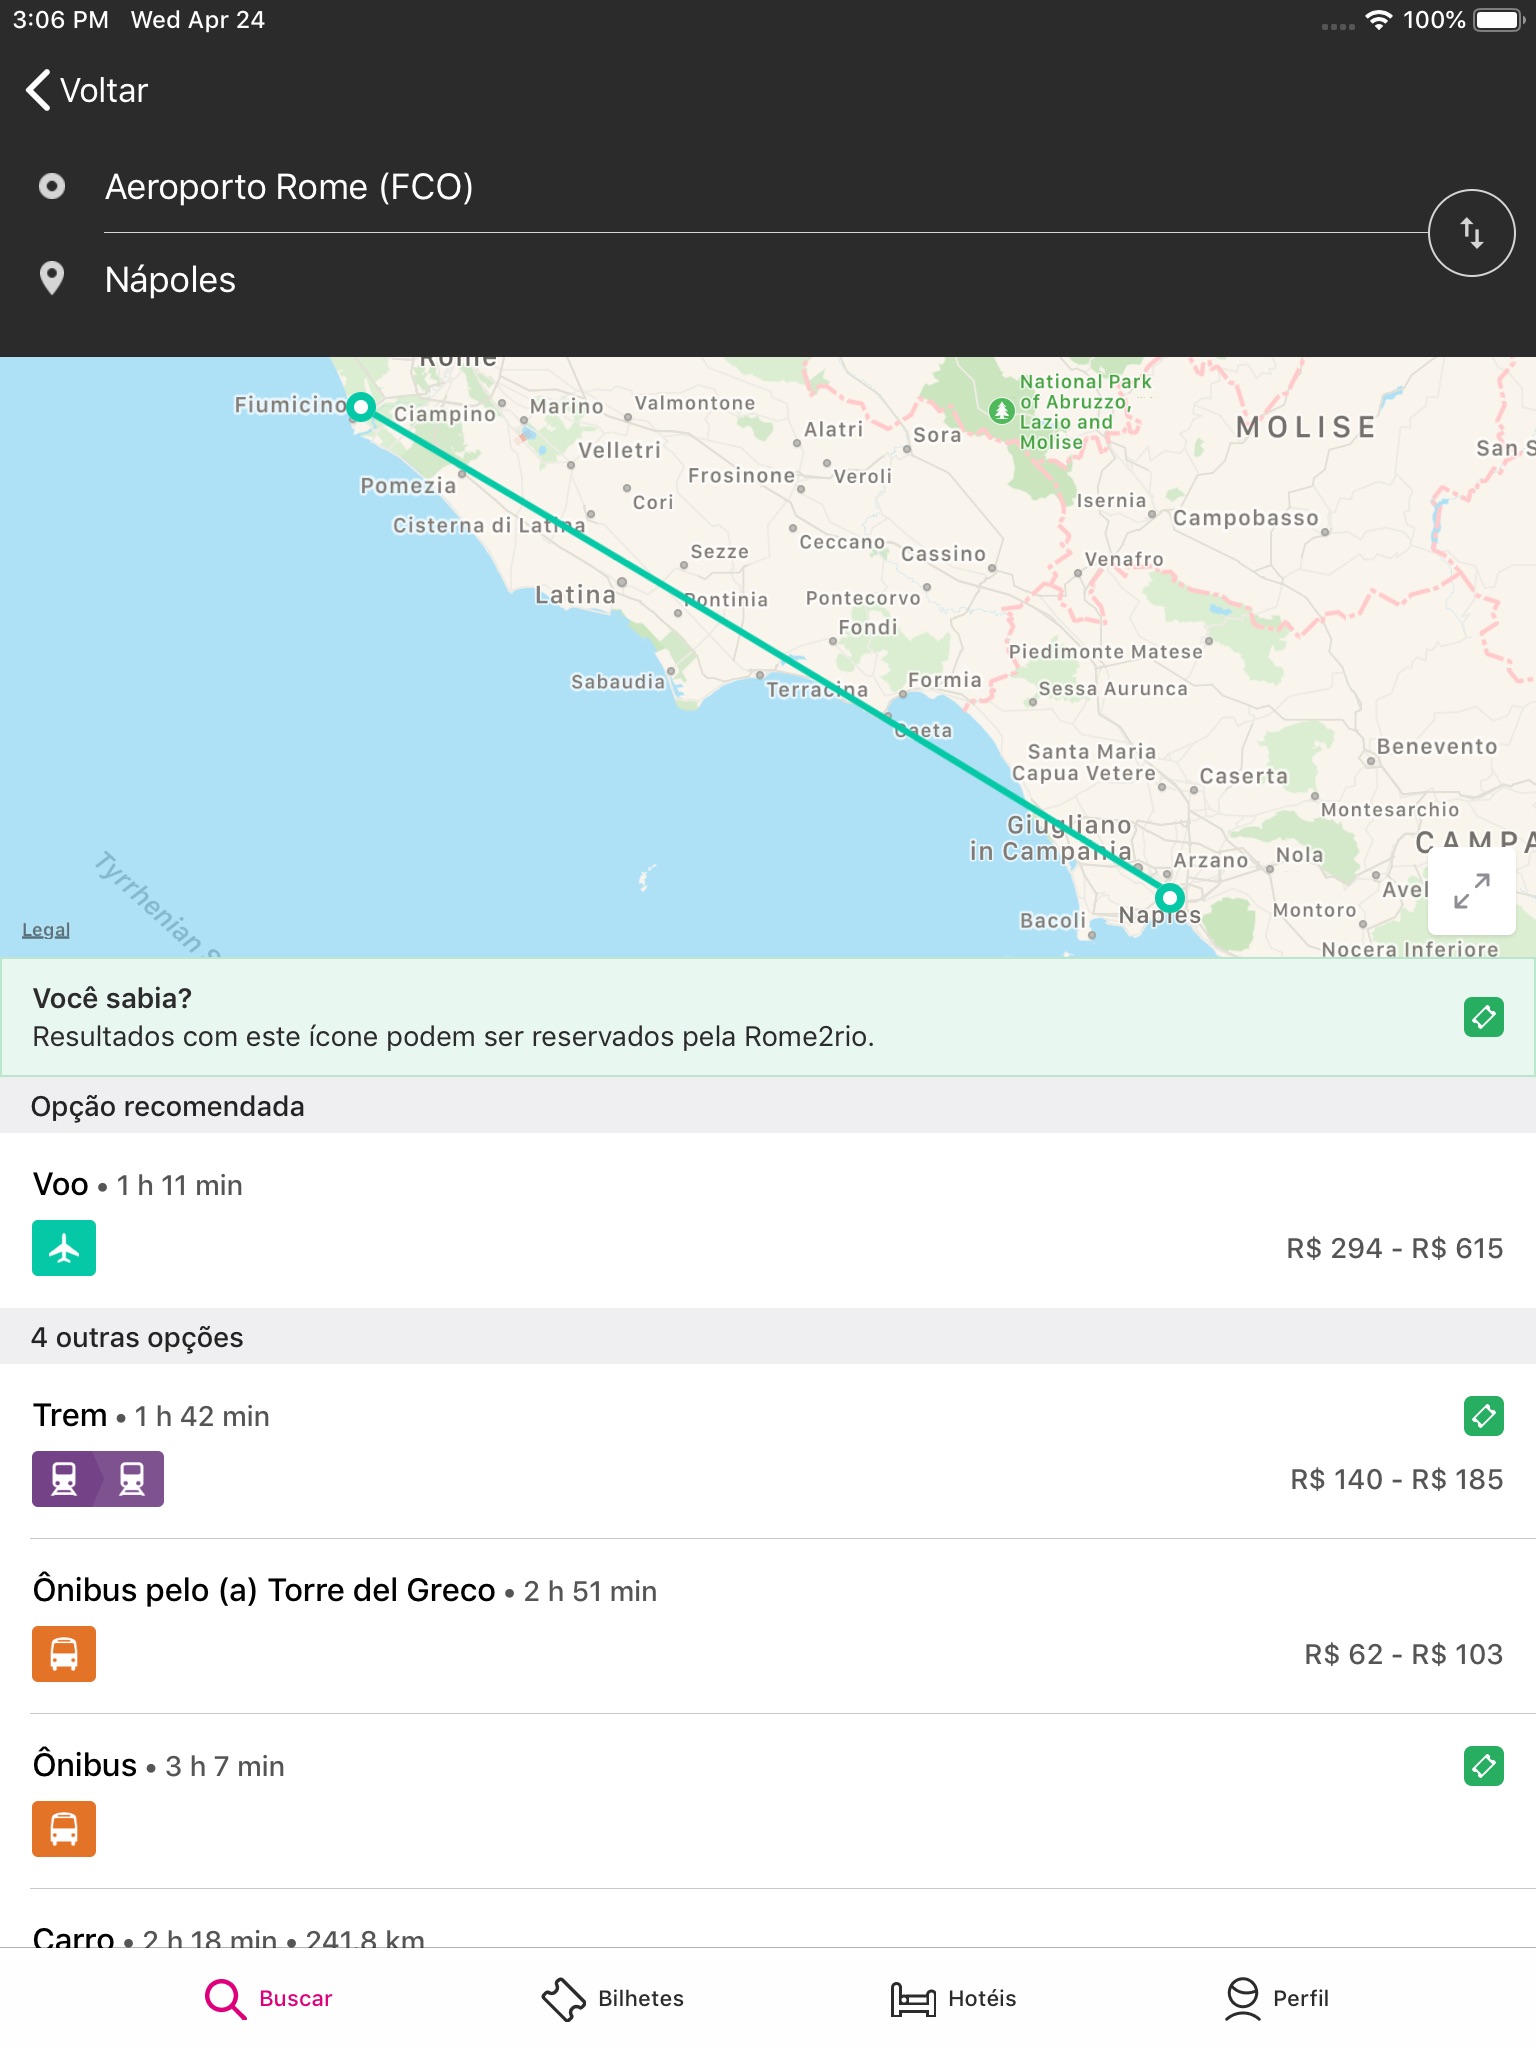Click the bookable ticket icon for Ônibus 3 h 7 min
This screenshot has height=2048, width=1536.
[x=1484, y=1766]
